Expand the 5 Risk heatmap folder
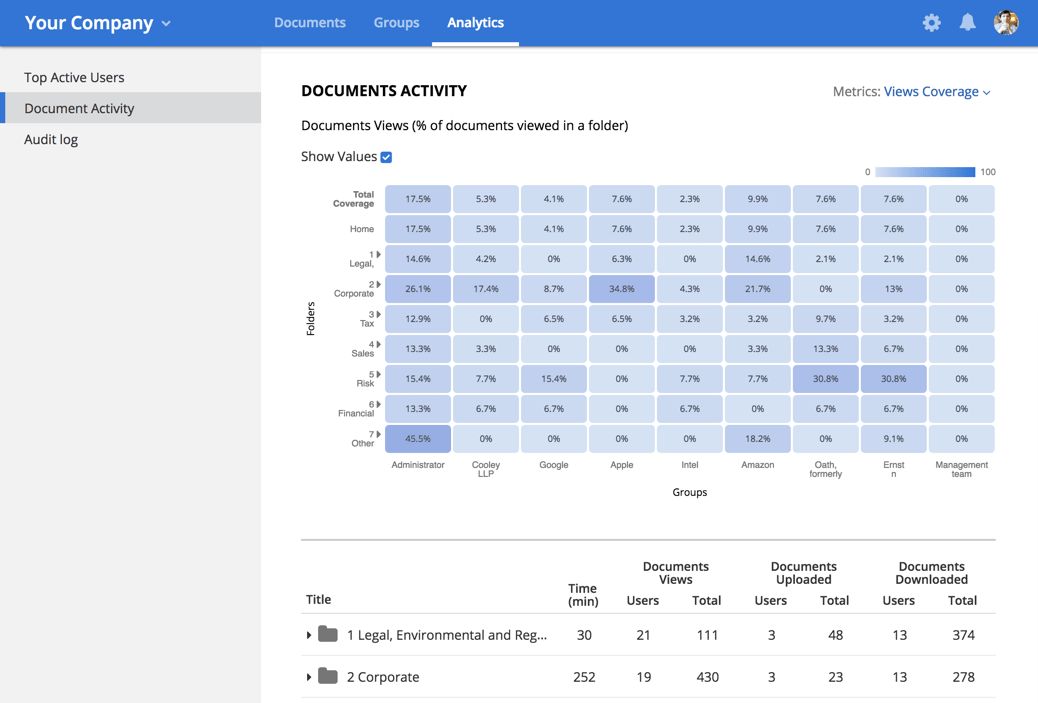The image size is (1038, 703). (x=378, y=375)
